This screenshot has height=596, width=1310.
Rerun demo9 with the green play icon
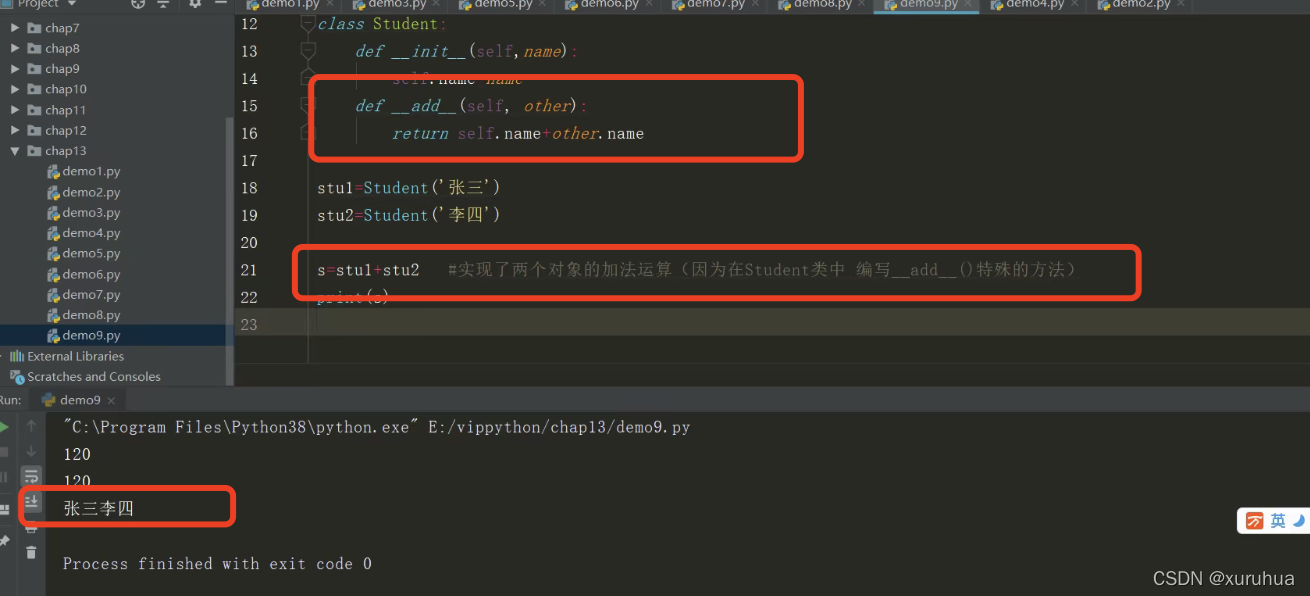click(x=4, y=427)
